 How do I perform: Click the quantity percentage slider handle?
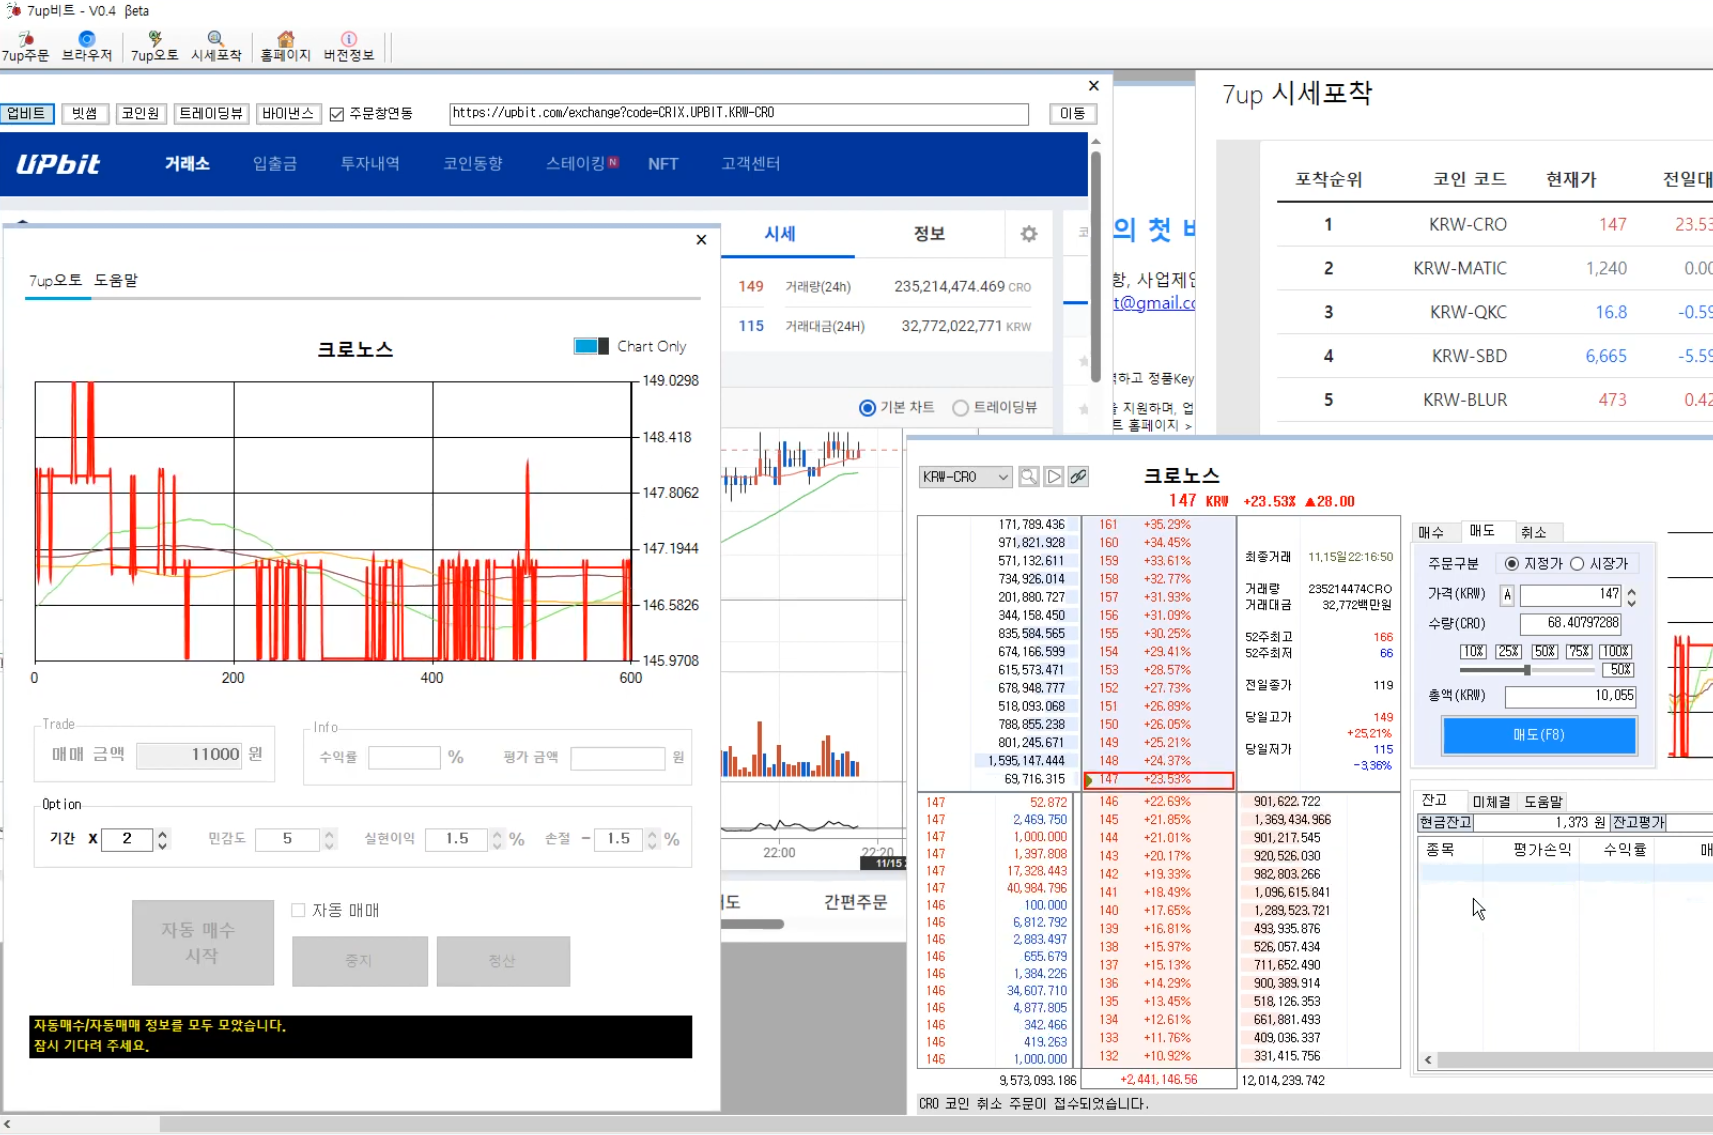coord(1527,670)
